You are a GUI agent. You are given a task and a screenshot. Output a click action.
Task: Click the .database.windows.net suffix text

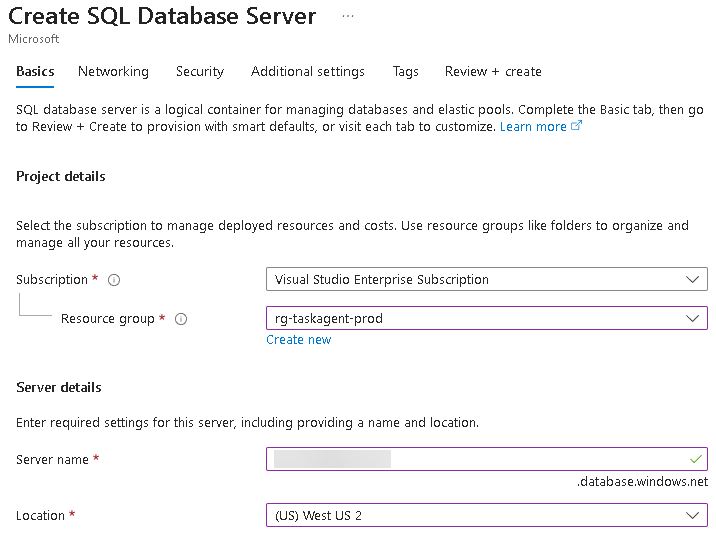tap(642, 482)
